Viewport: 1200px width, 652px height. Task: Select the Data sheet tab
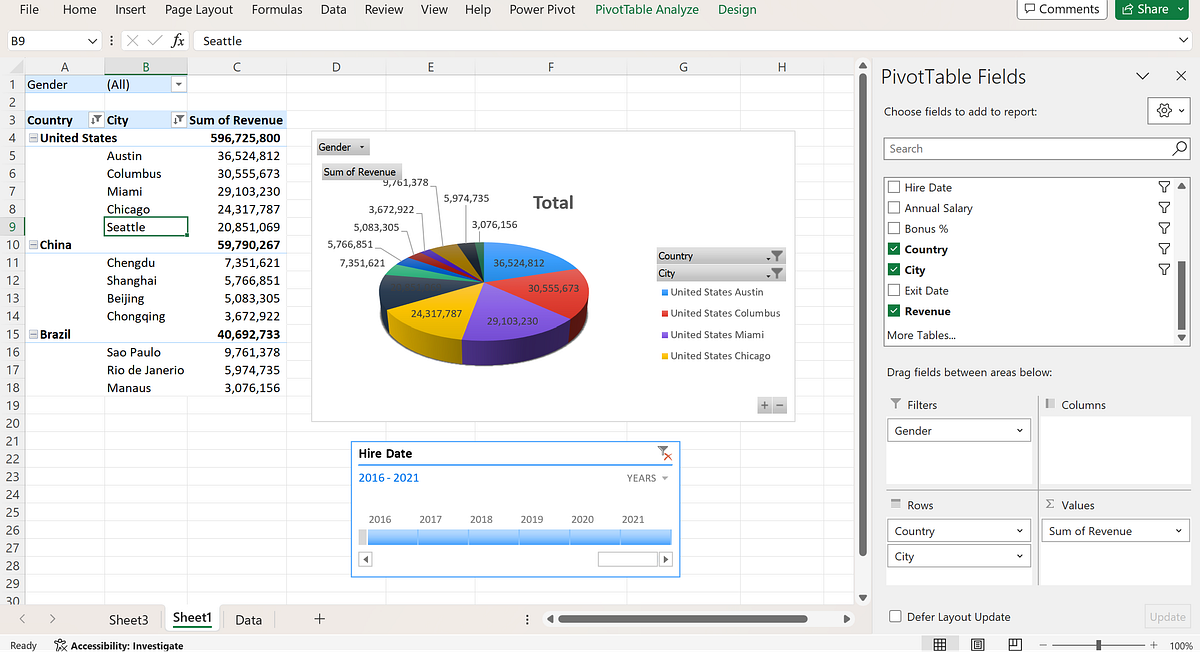[x=247, y=618]
